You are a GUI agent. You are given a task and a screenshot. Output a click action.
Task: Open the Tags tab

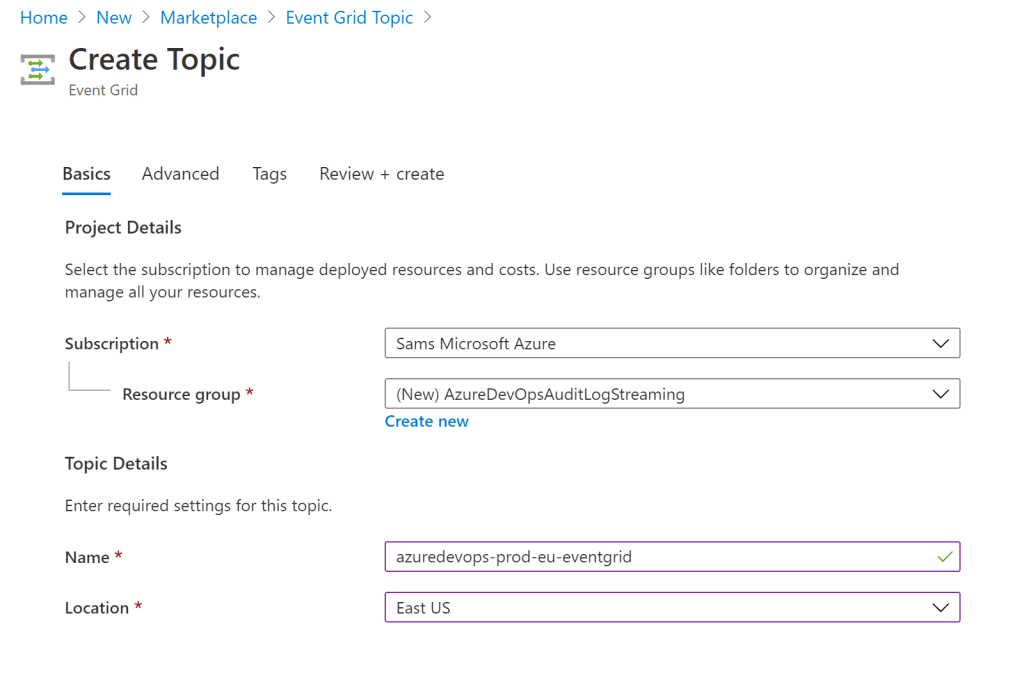pyautogui.click(x=269, y=174)
